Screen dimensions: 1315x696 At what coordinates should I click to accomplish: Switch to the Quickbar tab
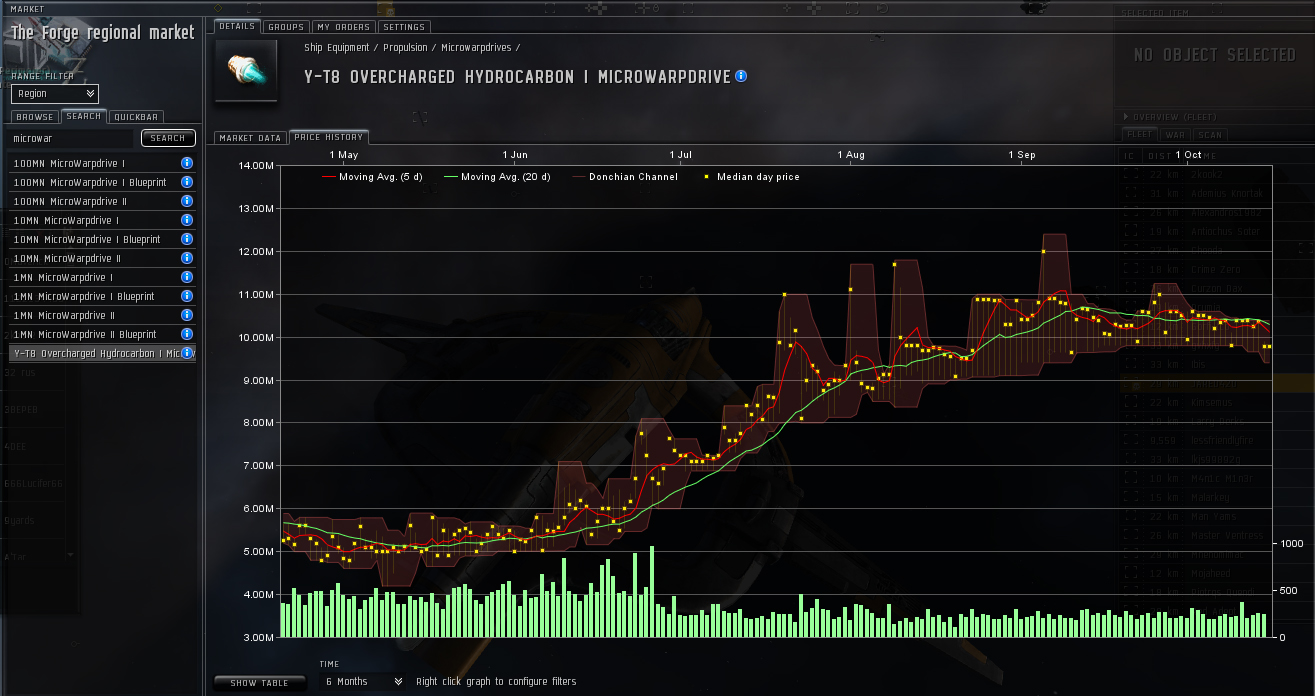pos(135,117)
